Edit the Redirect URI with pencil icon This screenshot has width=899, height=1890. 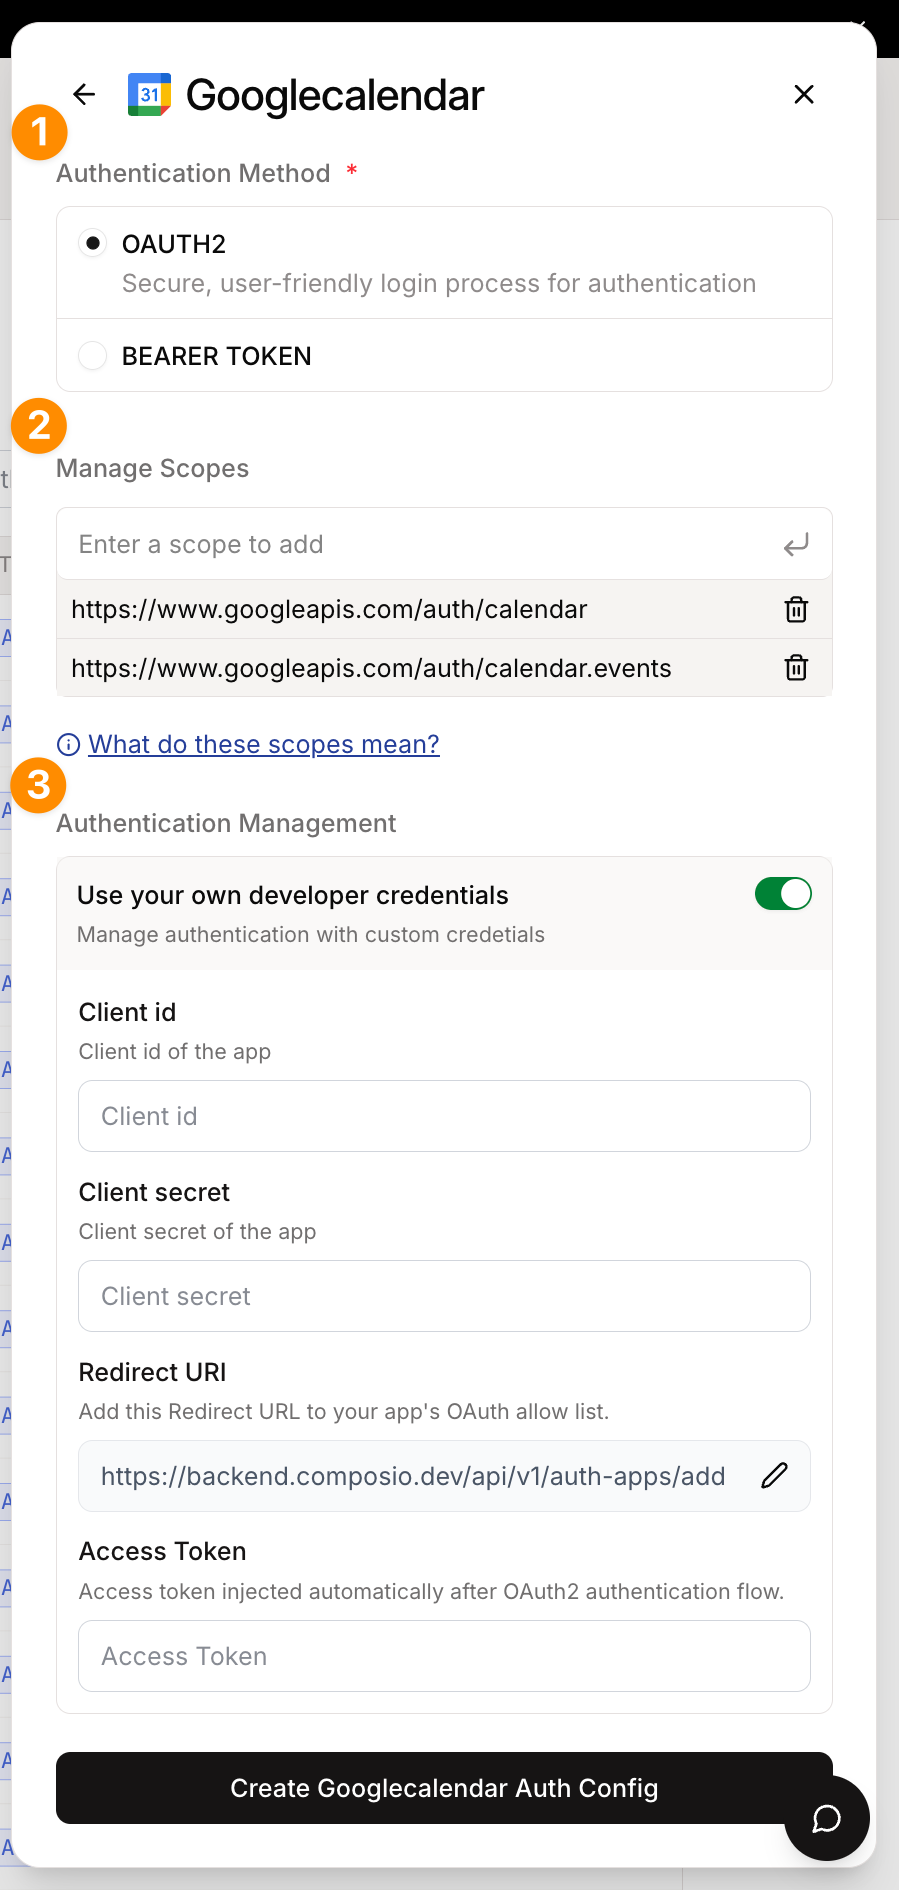pyautogui.click(x=774, y=1476)
